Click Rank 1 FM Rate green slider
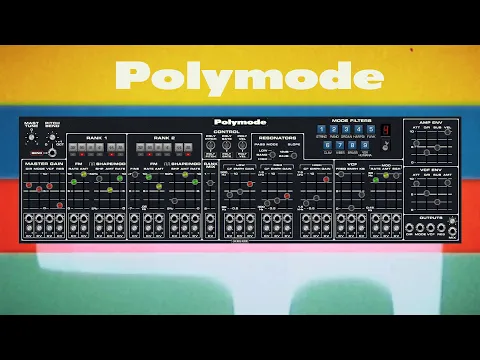480x360 pixels. point(74,182)
